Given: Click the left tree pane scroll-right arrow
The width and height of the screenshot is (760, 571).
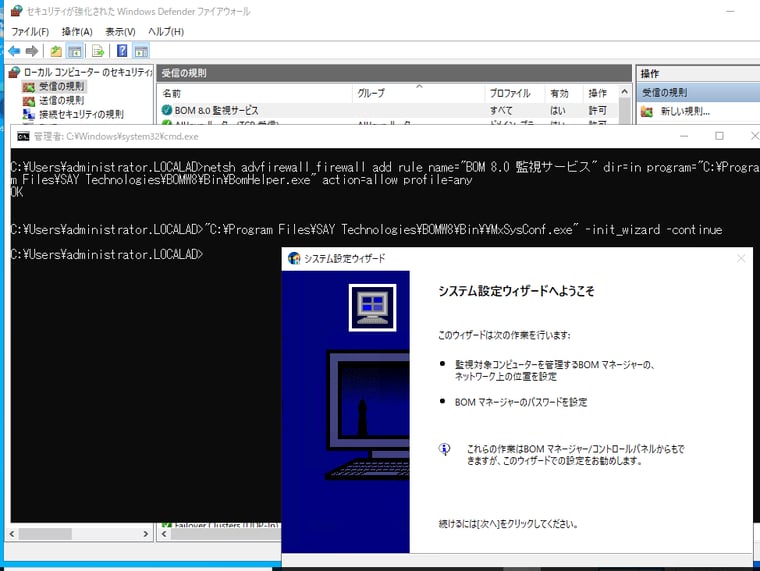Looking at the screenshot, I should coord(145,534).
